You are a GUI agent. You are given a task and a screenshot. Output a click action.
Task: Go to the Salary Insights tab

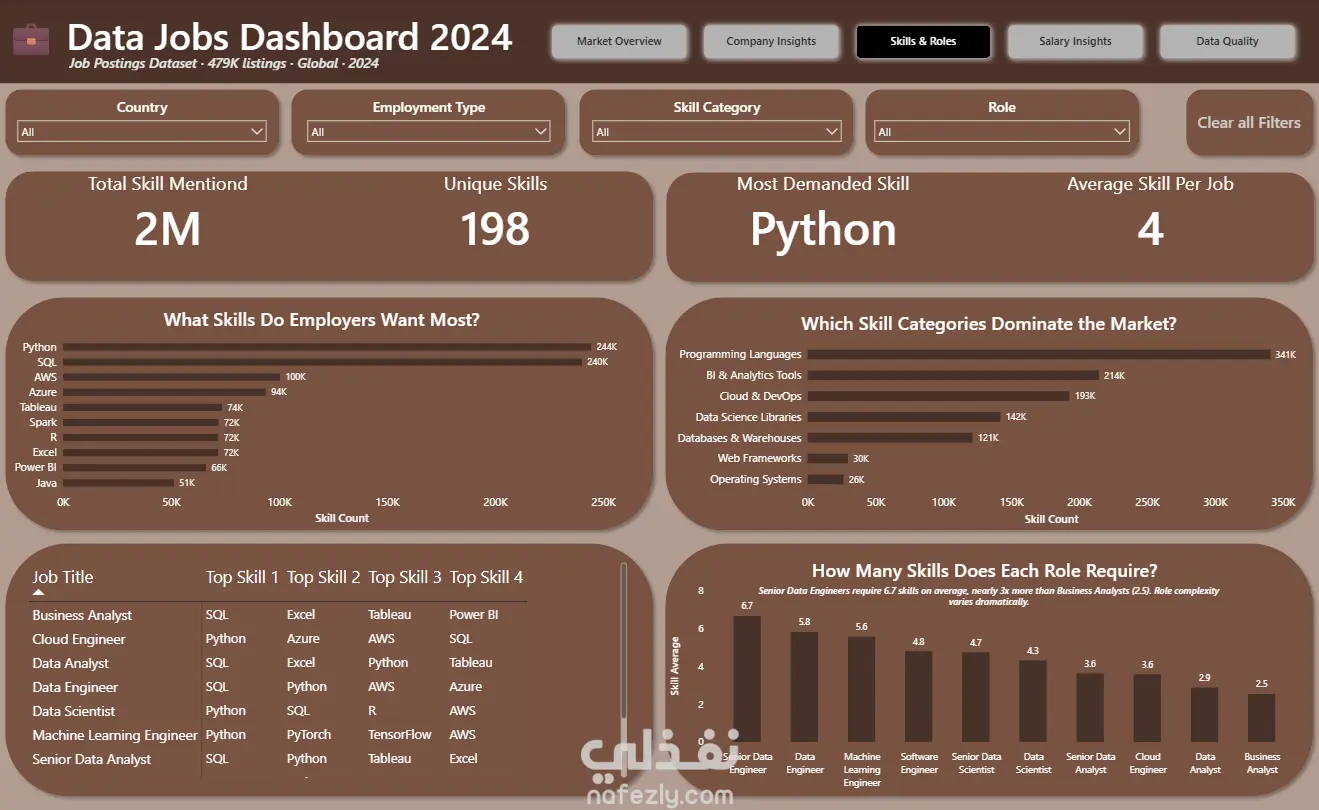coord(1075,42)
